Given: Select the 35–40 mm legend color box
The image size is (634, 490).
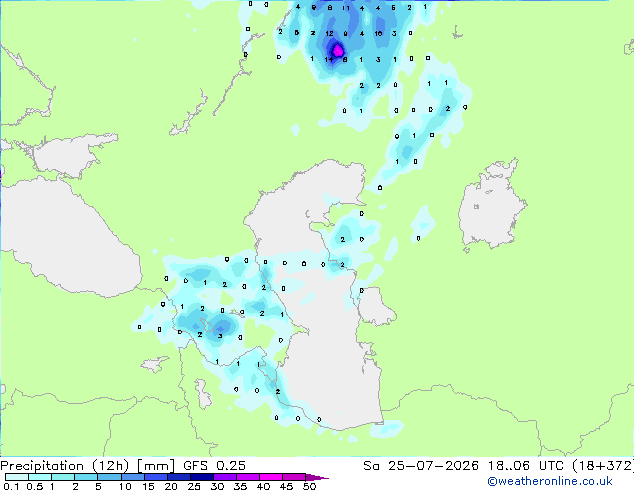Looking at the screenshot, I should coord(247,477).
